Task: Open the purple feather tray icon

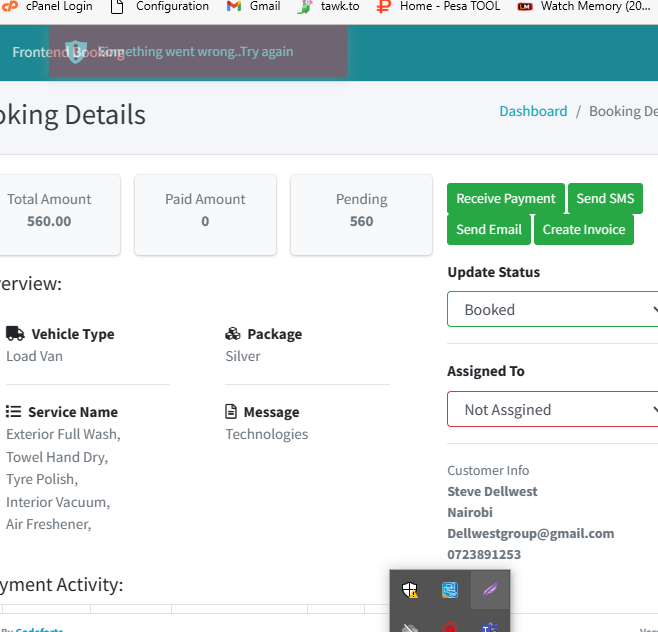Action: pos(490,590)
